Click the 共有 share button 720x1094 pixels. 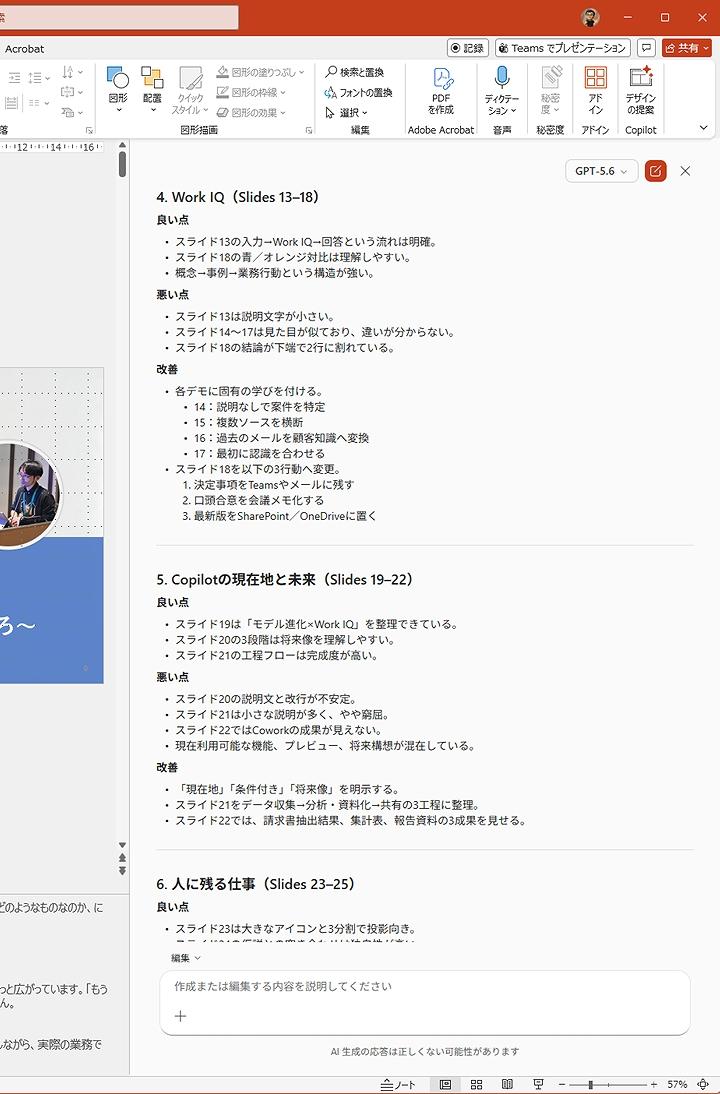687,48
